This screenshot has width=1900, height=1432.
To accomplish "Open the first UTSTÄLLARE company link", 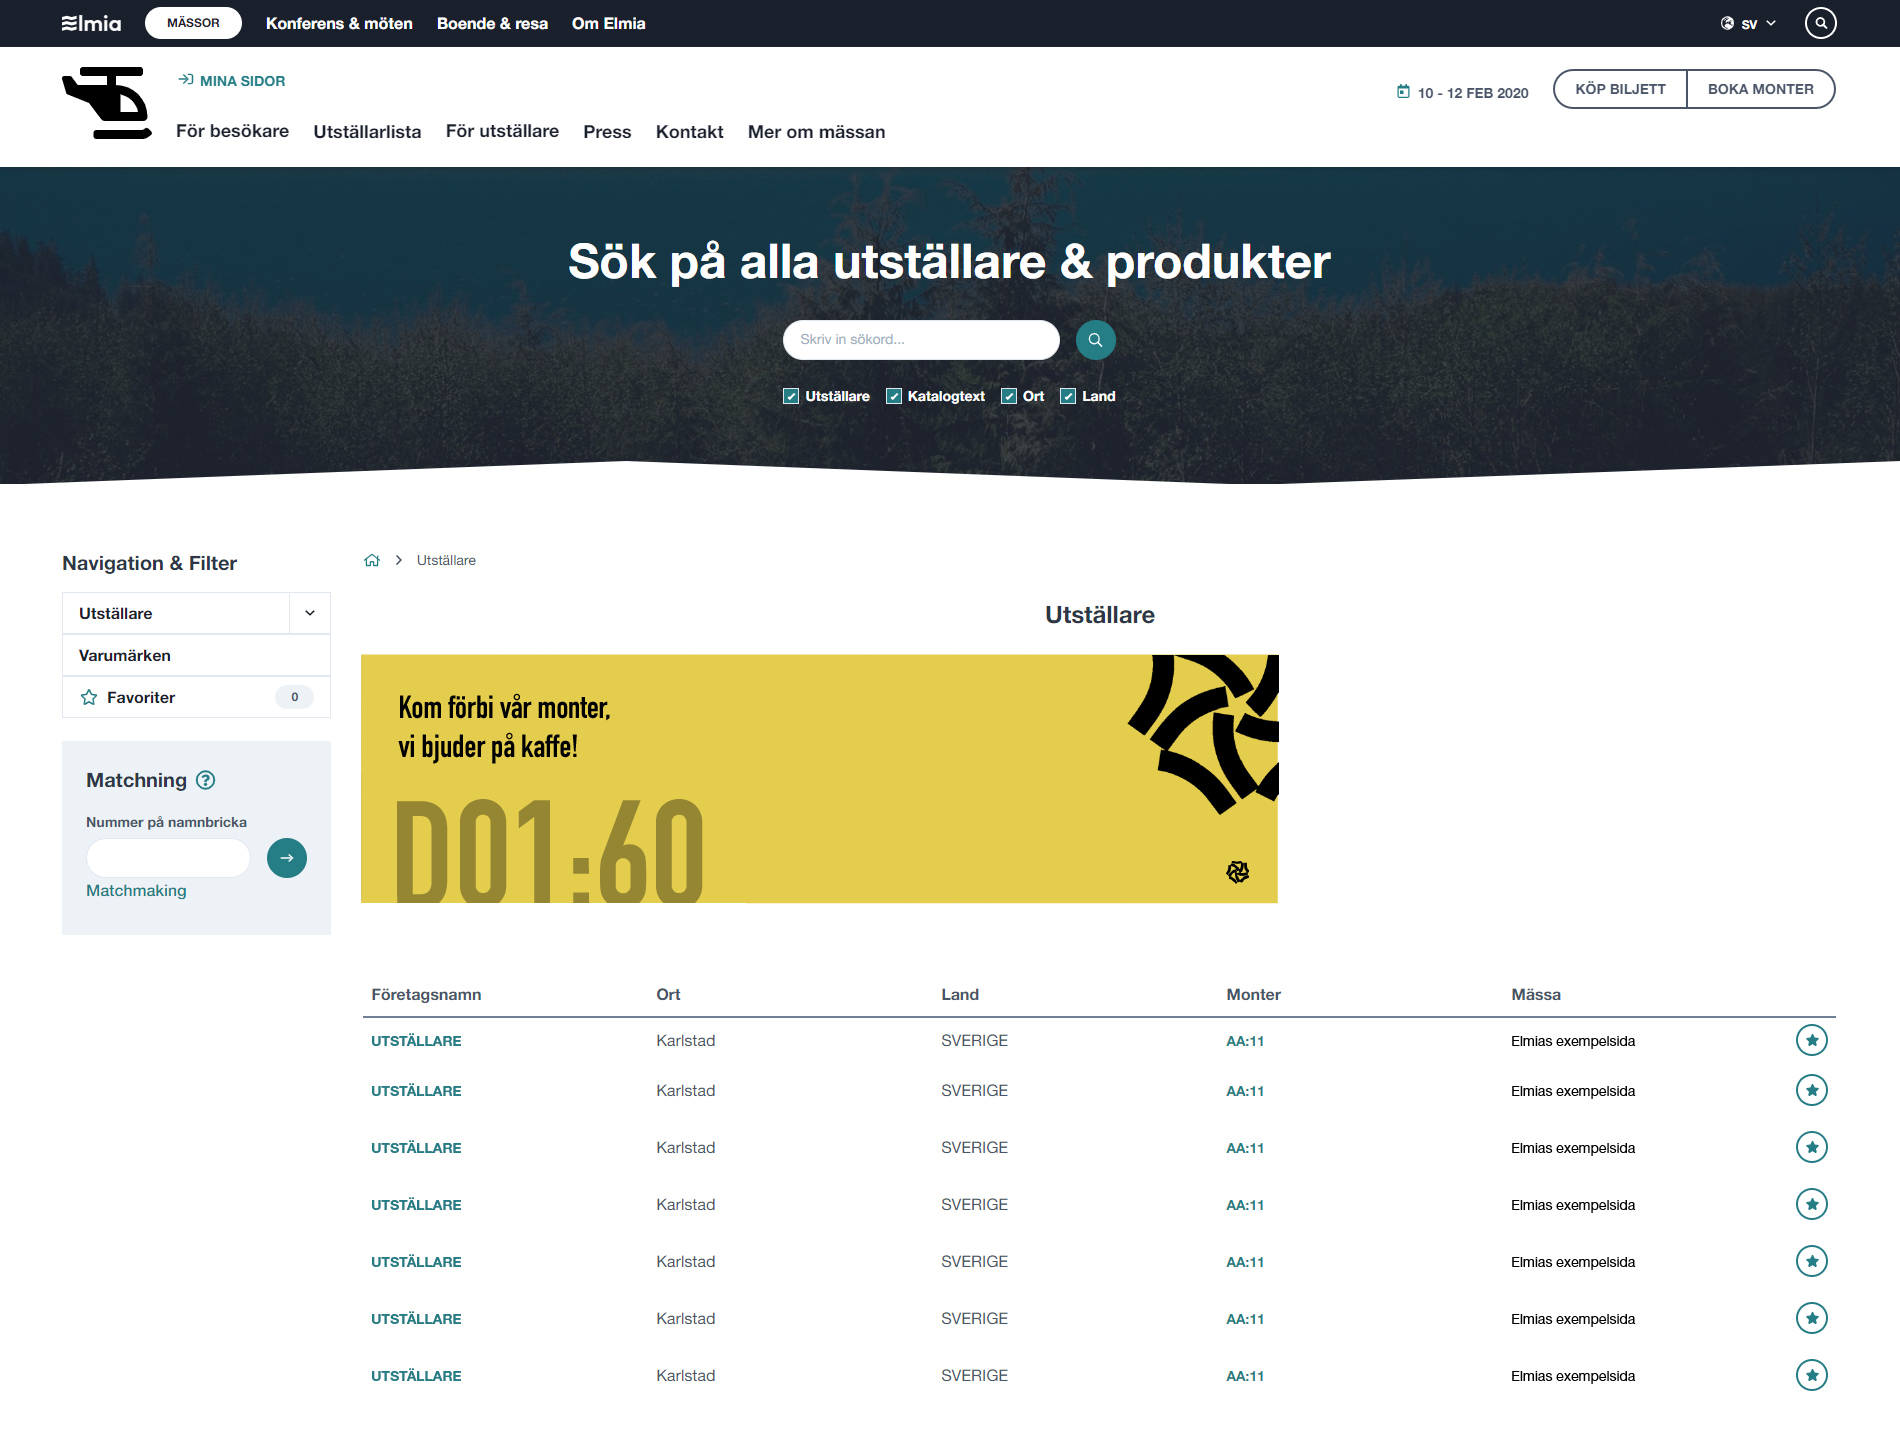I will point(416,1041).
